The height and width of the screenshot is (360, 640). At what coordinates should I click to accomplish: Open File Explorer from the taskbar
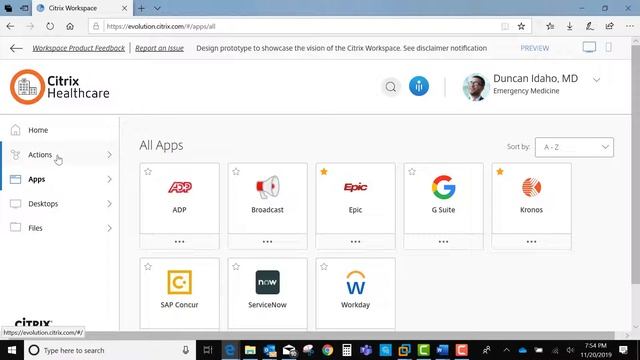250,350
